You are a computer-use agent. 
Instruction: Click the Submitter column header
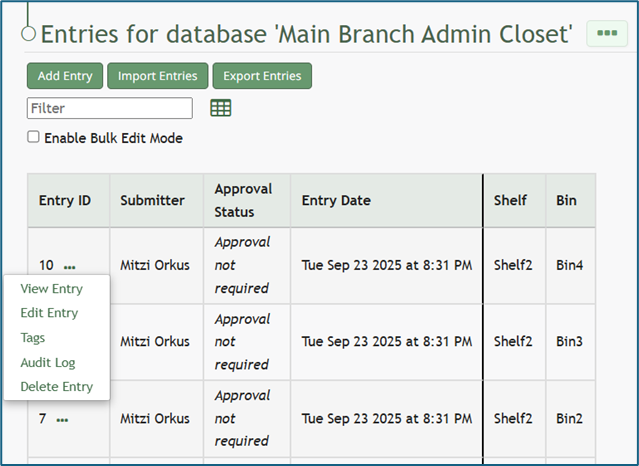[x=152, y=200]
